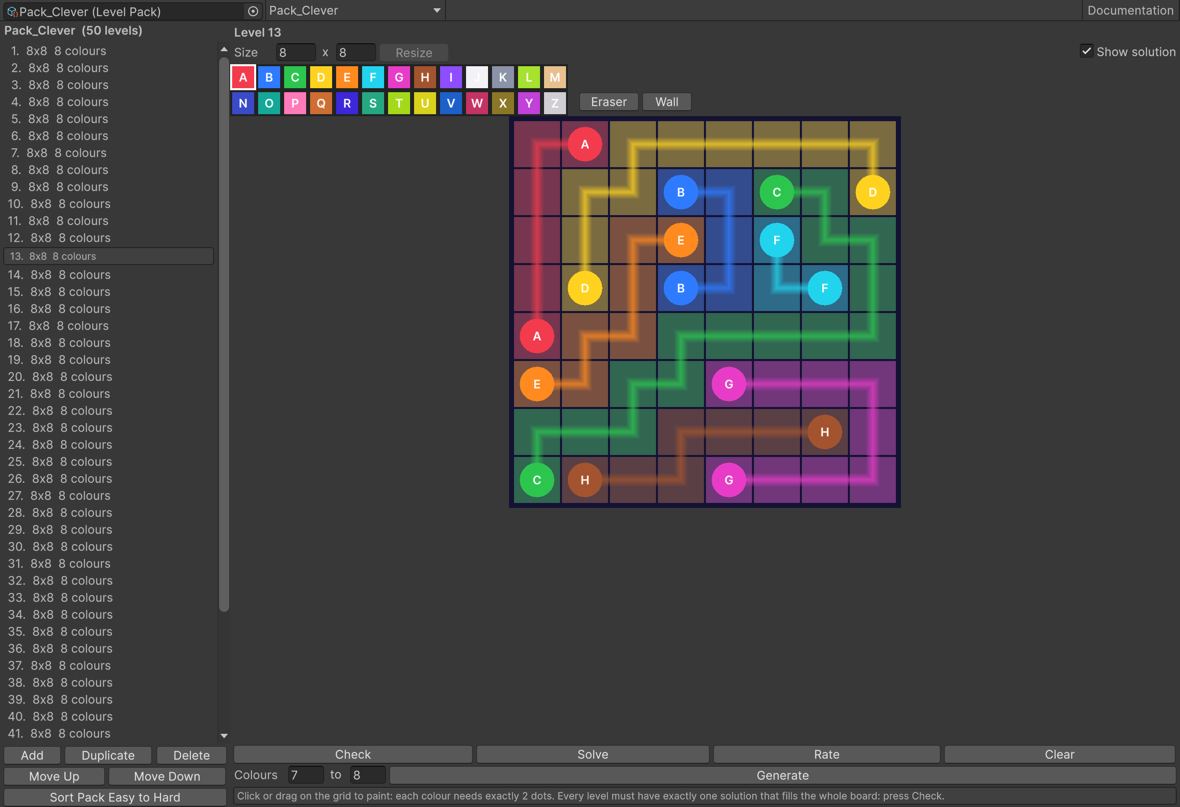1180x807 pixels.
Task: Select the purple I colour swatch
Action: [451, 77]
